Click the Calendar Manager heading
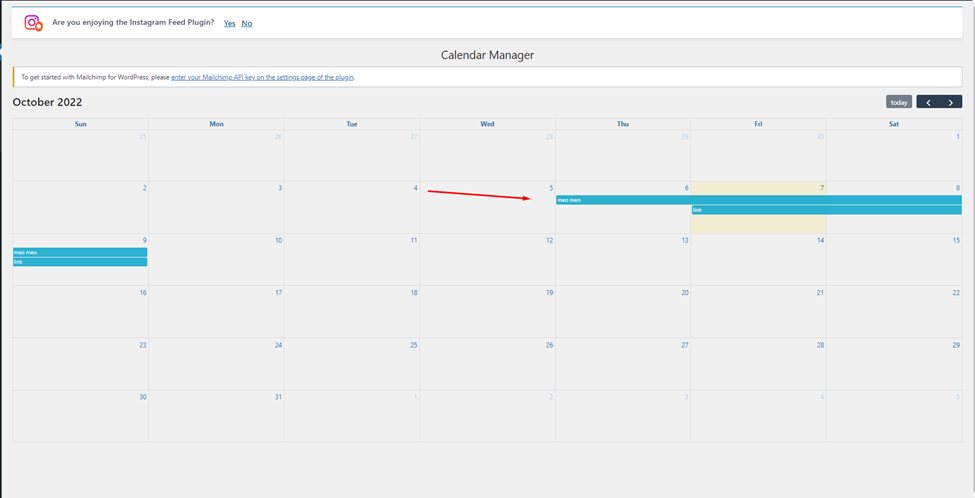Screen dimensions: 975x498 [488, 55]
